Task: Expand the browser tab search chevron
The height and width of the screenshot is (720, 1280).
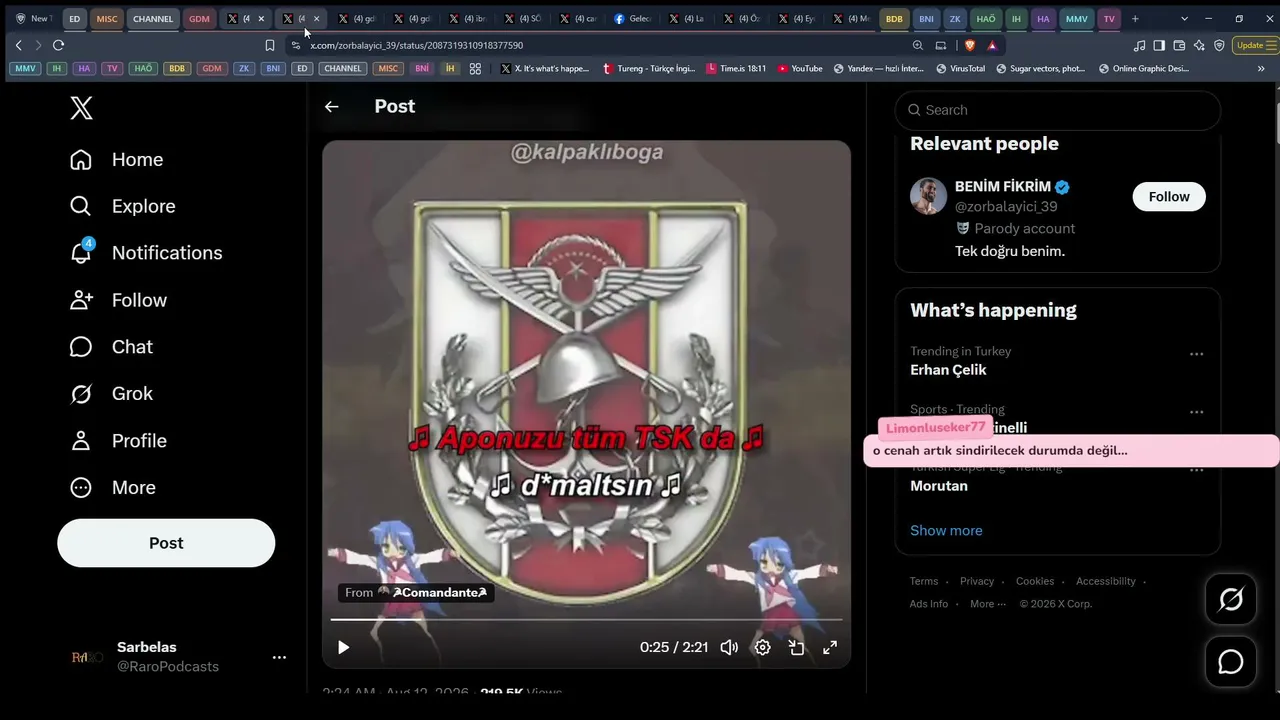Action: coord(1185,19)
